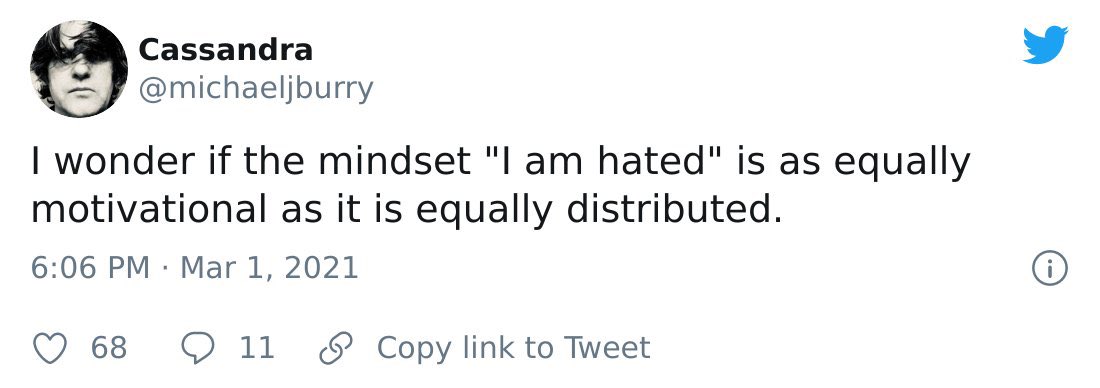This screenshot has height=388, width=1100.
Task: Select Copy link to Tweet
Action: [514, 348]
